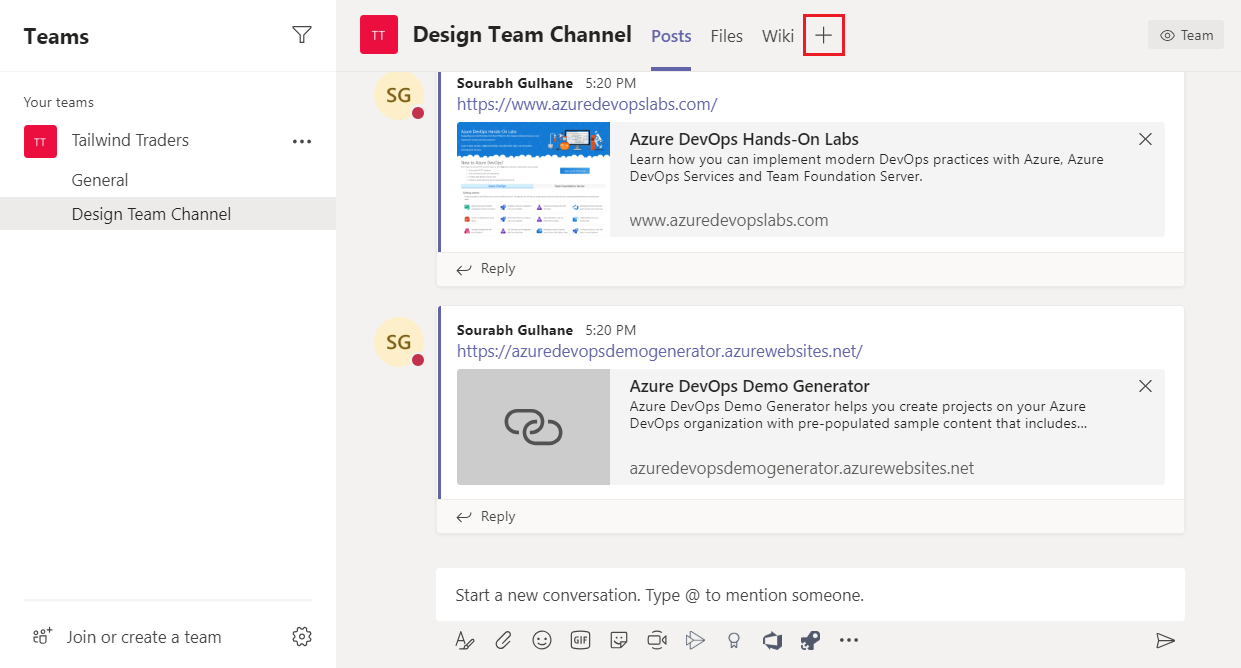Attach a file with the paperclip icon

504,640
